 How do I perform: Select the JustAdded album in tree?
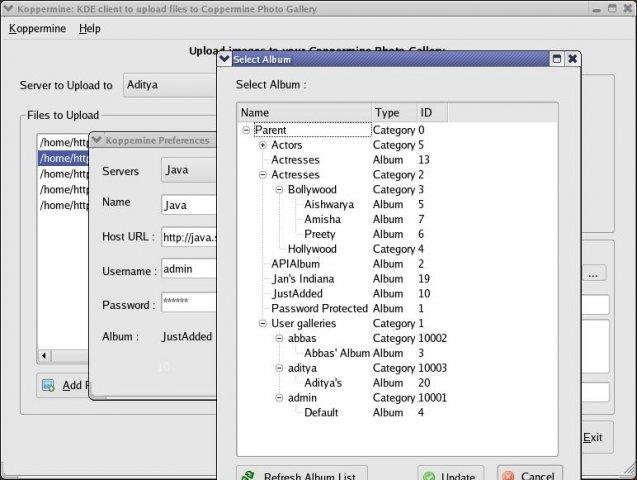pyautogui.click(x=297, y=294)
